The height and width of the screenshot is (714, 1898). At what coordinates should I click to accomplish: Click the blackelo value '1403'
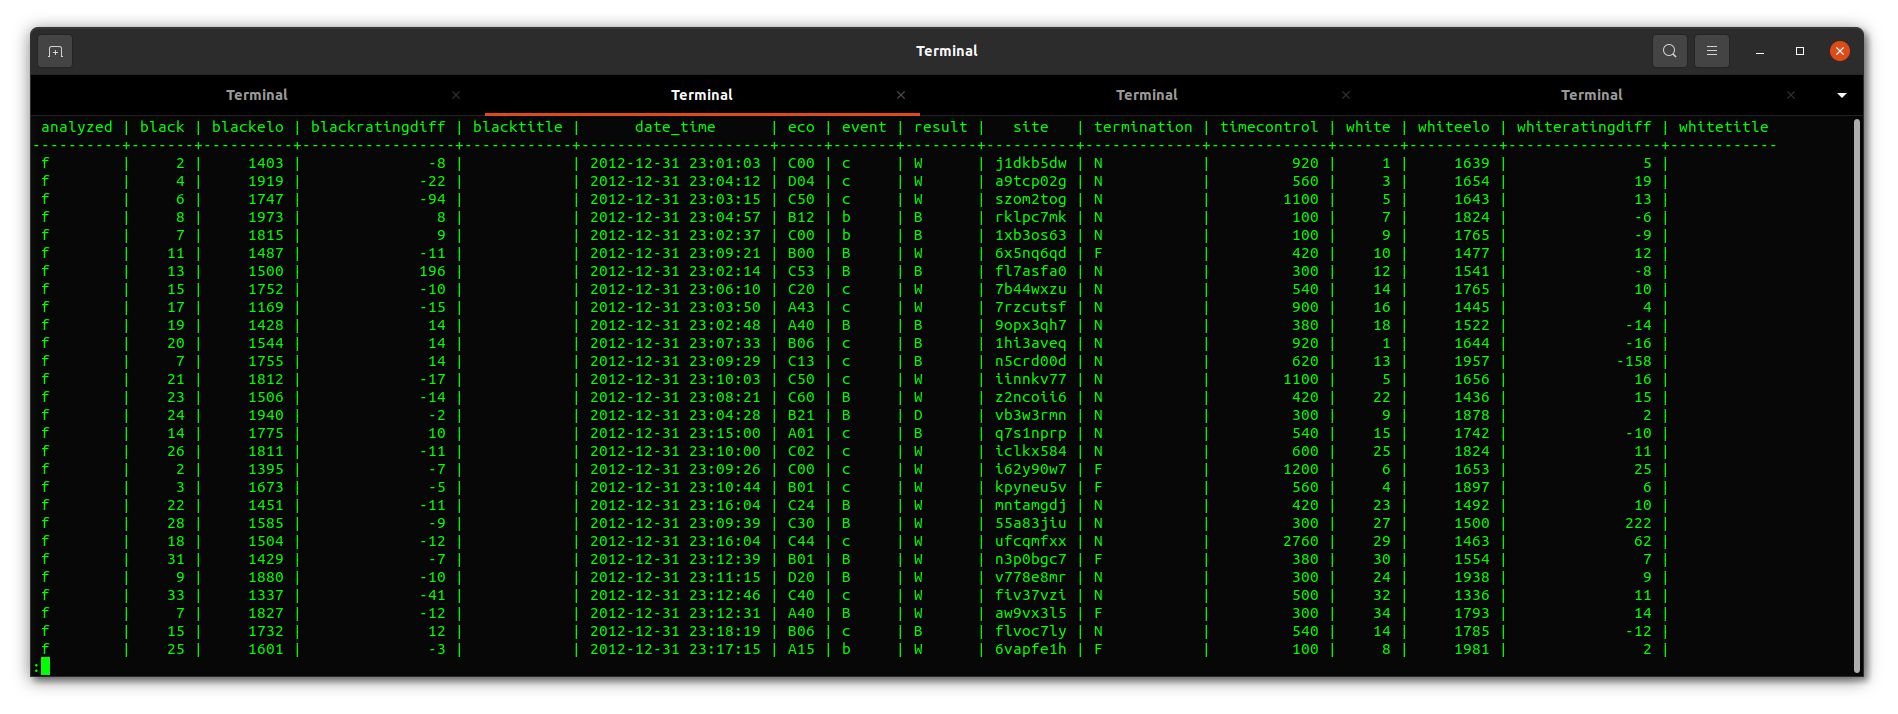pyautogui.click(x=266, y=163)
